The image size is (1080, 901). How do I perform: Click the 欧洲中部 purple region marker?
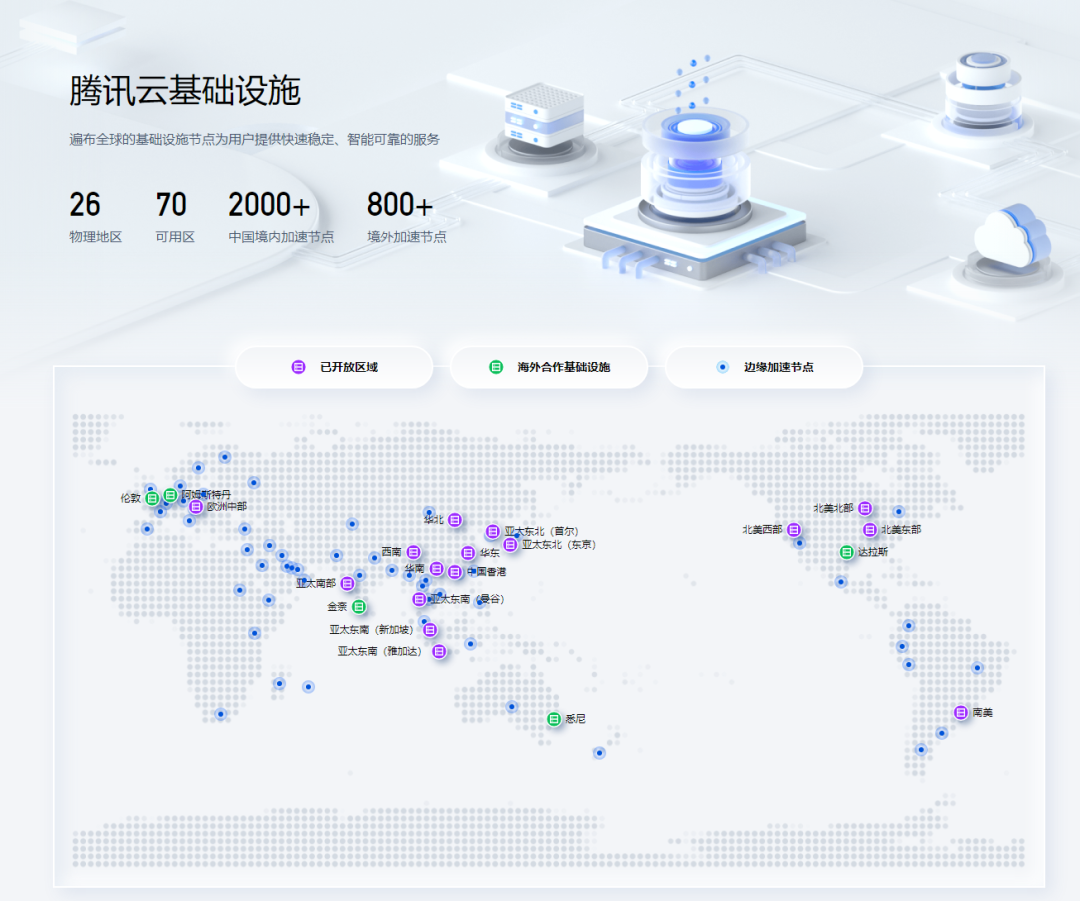(x=196, y=507)
